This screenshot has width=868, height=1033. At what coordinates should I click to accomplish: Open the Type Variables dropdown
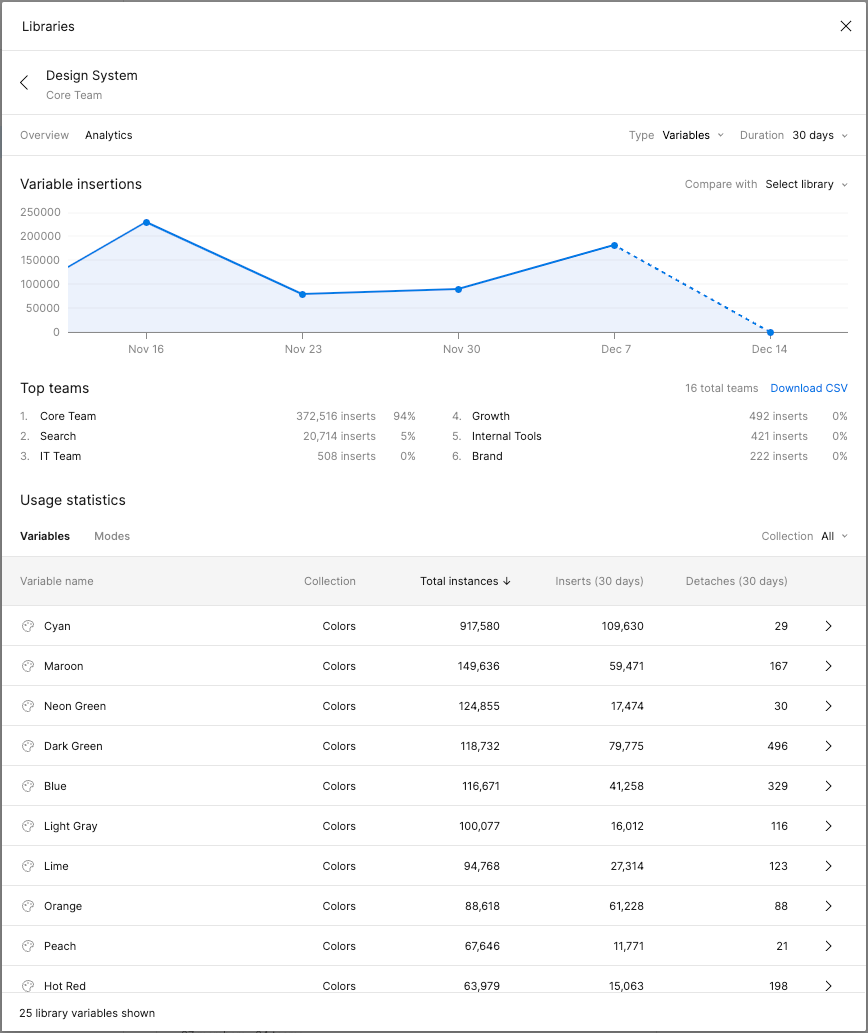pos(693,135)
